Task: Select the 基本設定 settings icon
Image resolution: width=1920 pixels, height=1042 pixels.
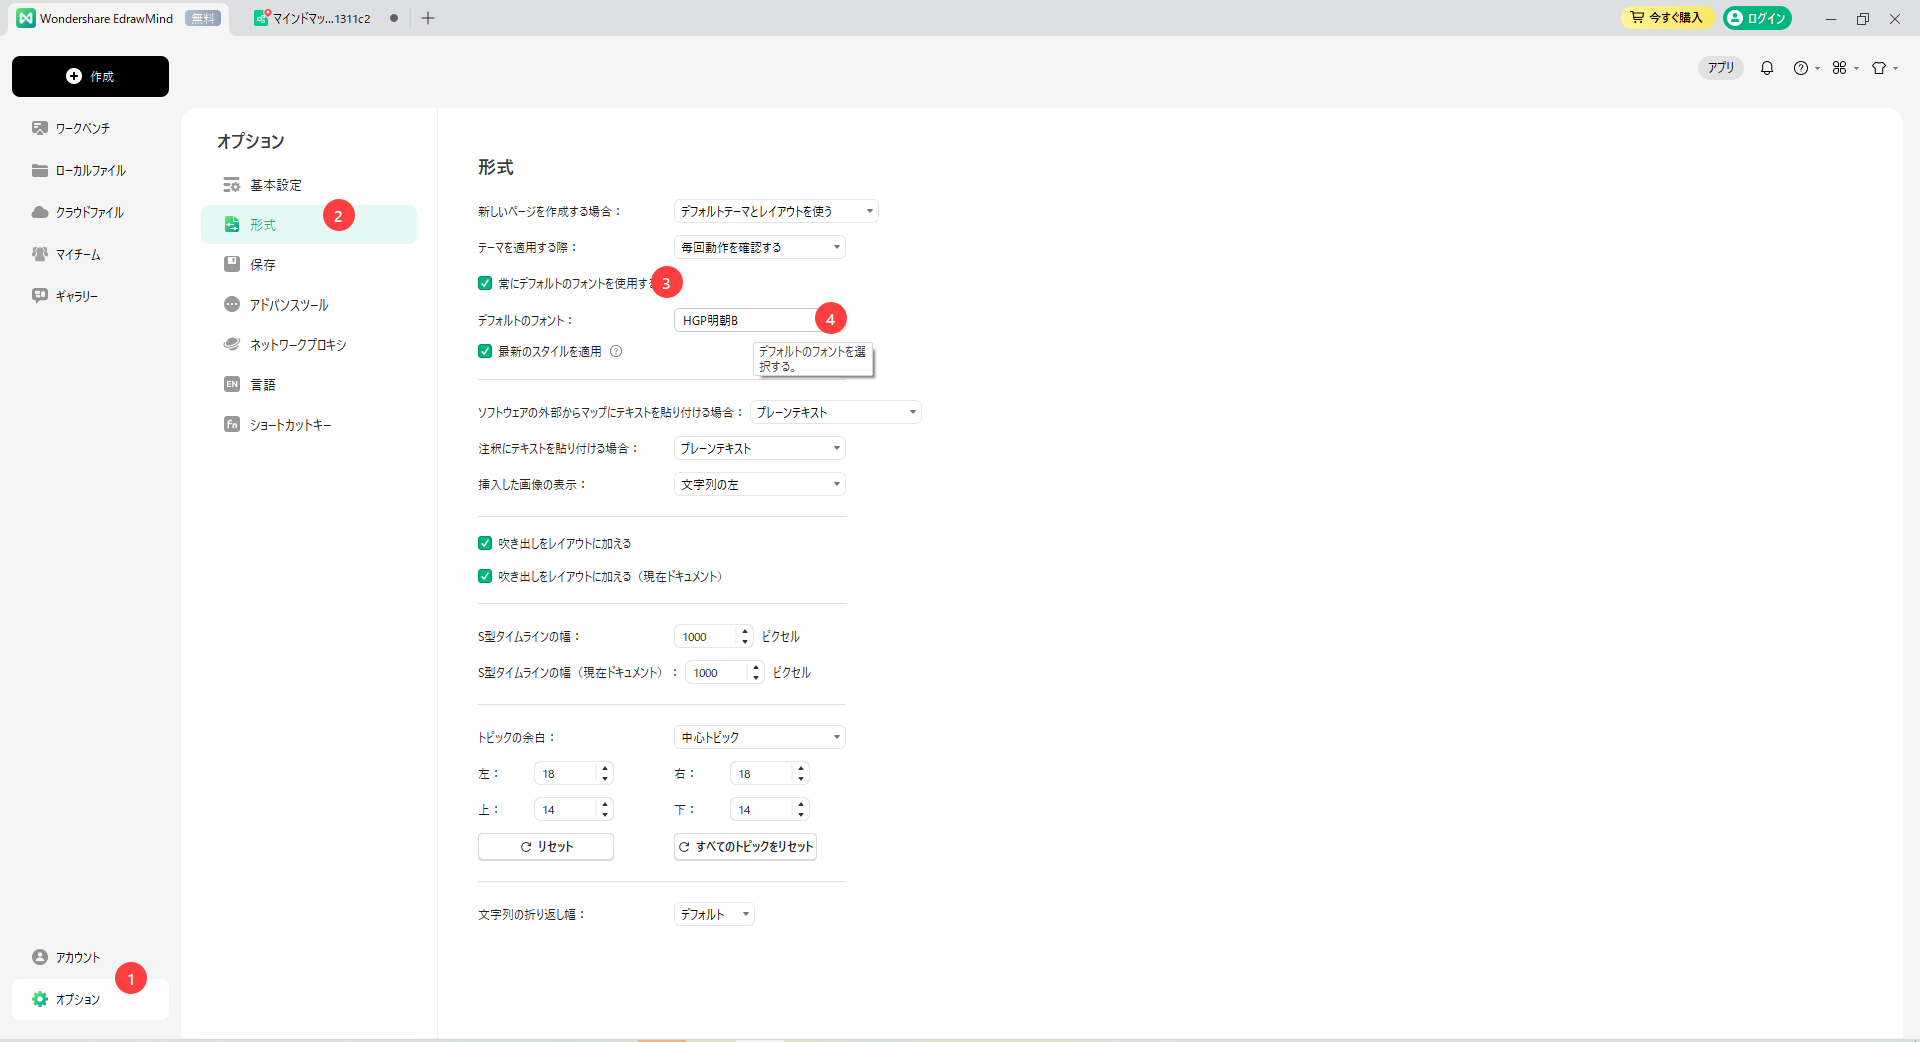Action: click(232, 185)
